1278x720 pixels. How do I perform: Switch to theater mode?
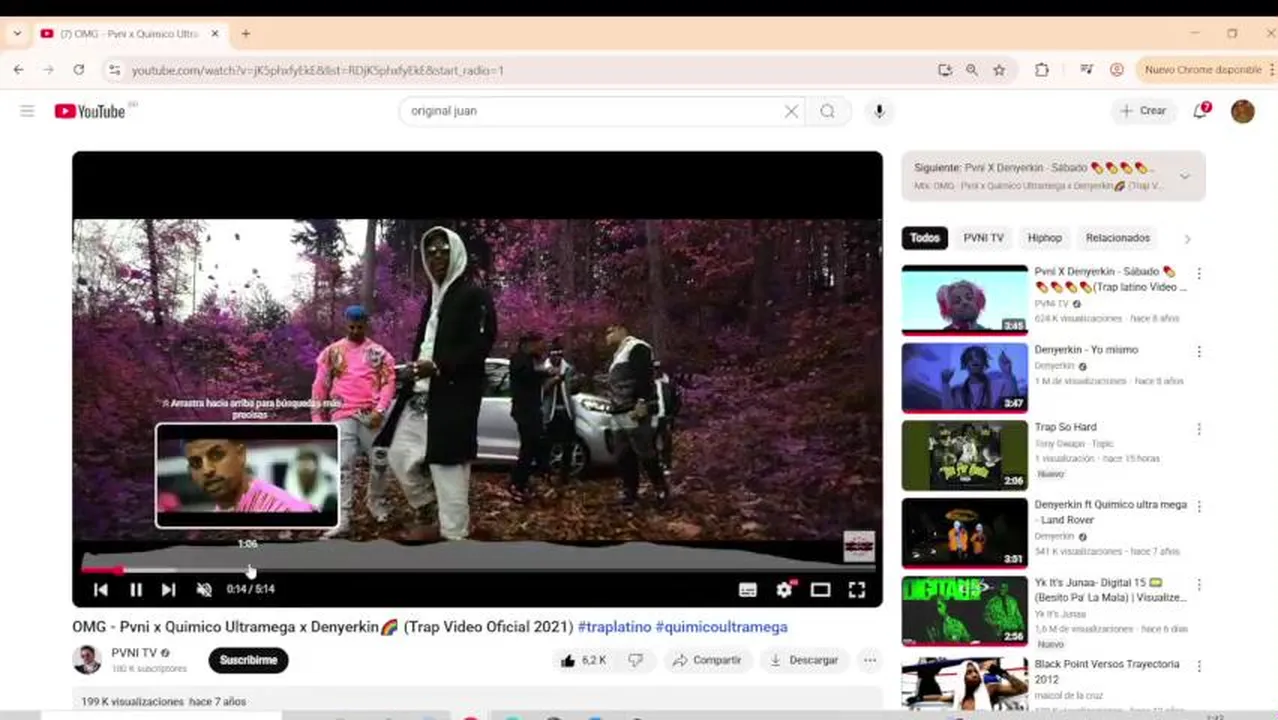tap(820, 590)
